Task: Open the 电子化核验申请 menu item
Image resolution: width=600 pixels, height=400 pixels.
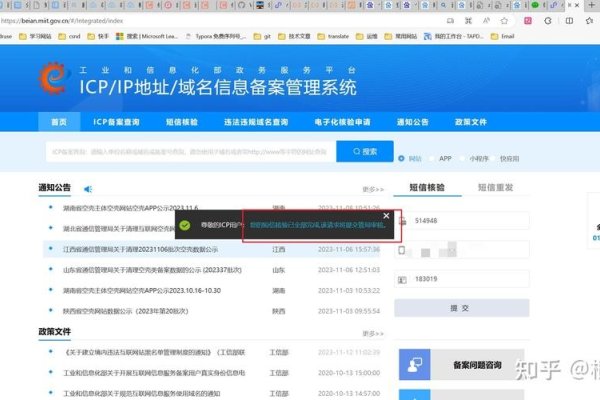Action: pyautogui.click(x=342, y=122)
